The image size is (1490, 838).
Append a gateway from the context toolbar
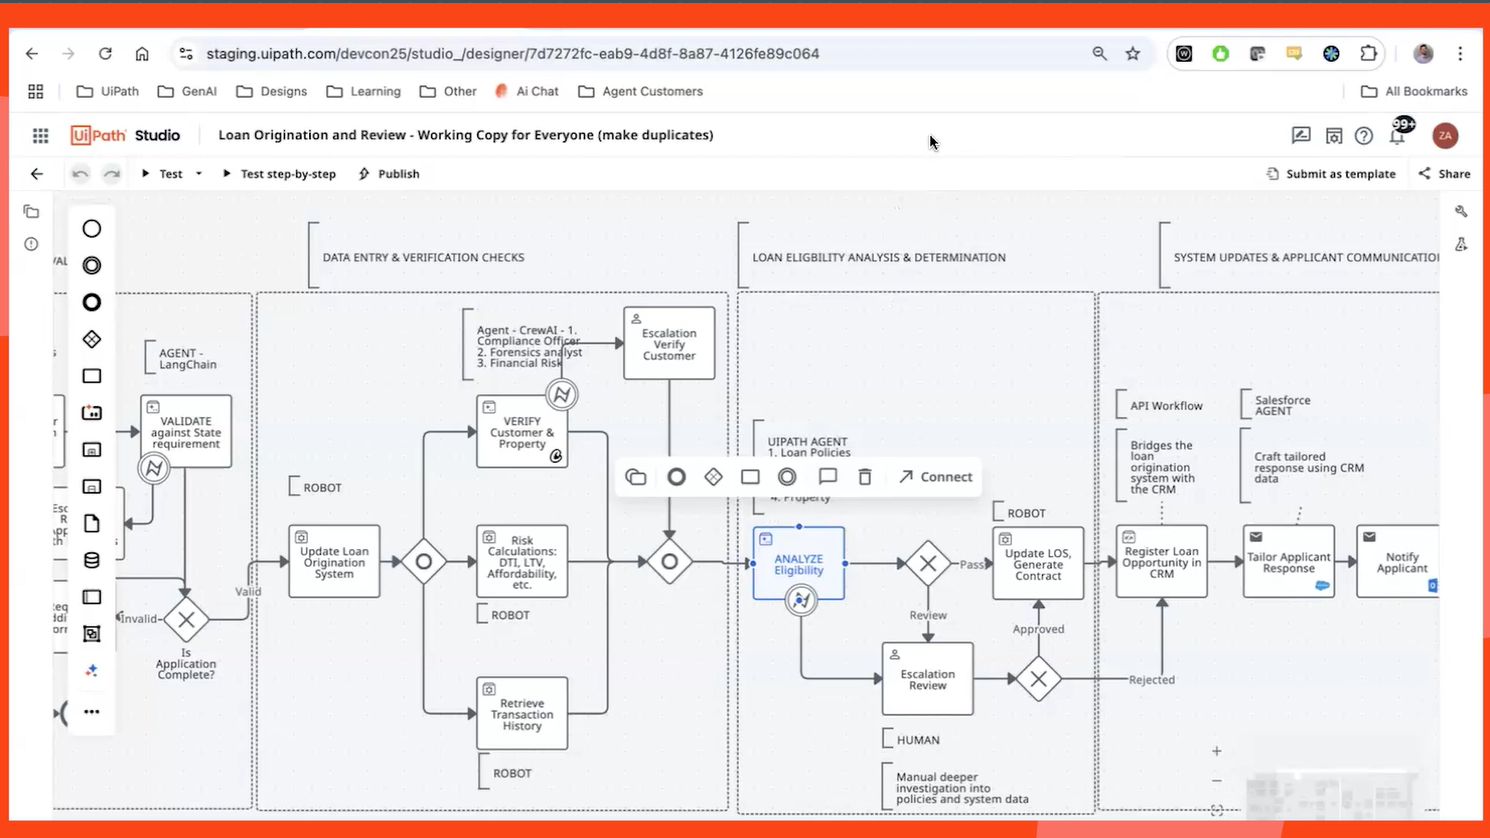point(713,477)
